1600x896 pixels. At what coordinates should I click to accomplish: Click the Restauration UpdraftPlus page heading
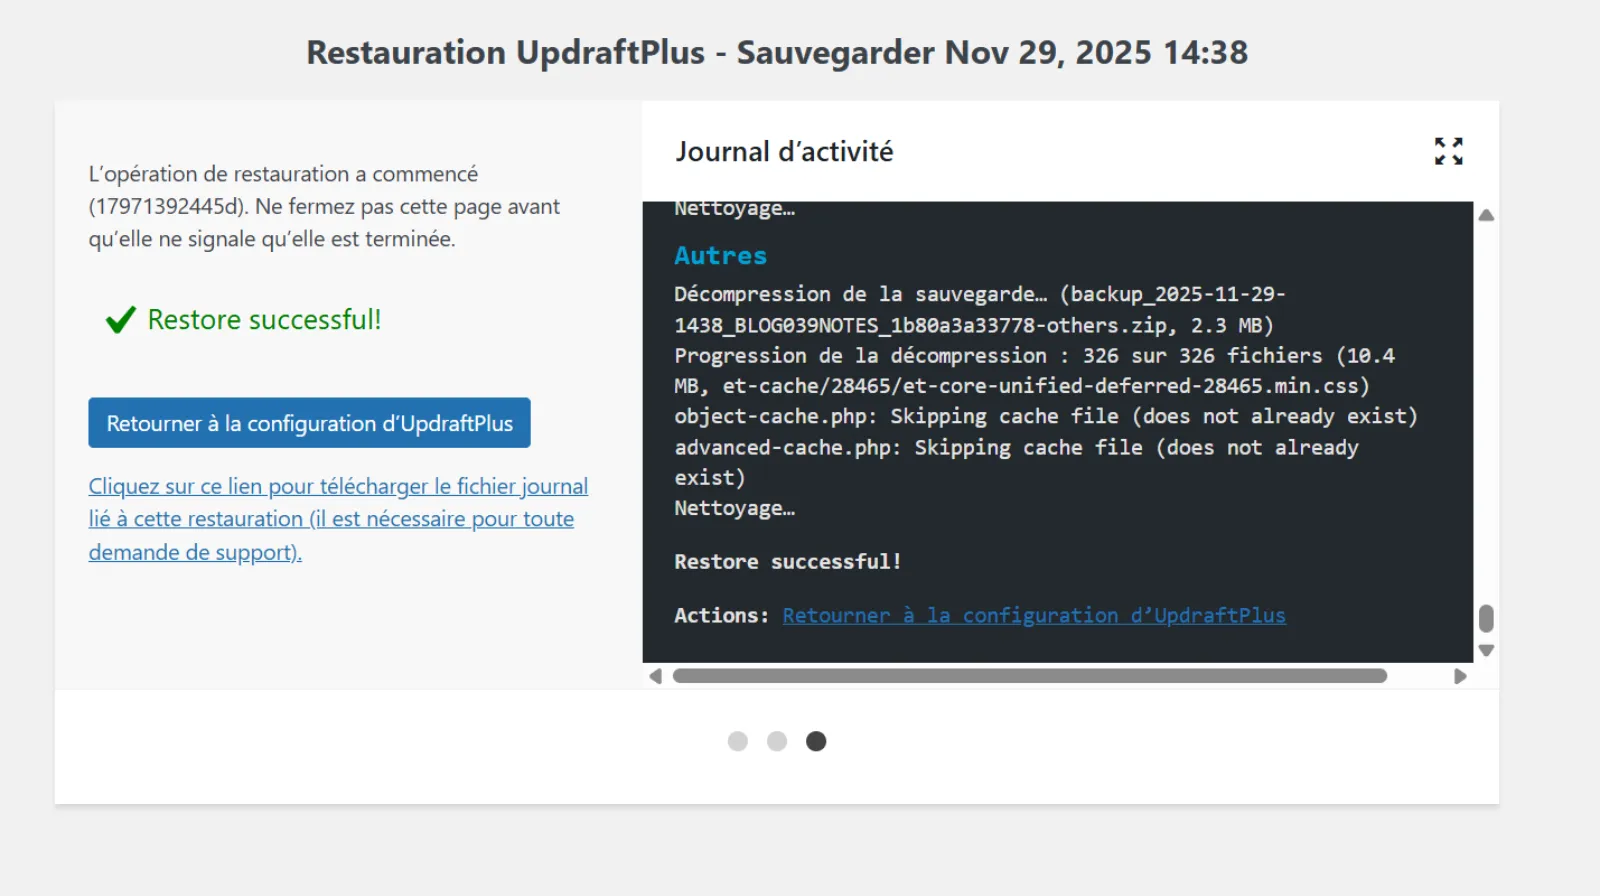(x=777, y=52)
